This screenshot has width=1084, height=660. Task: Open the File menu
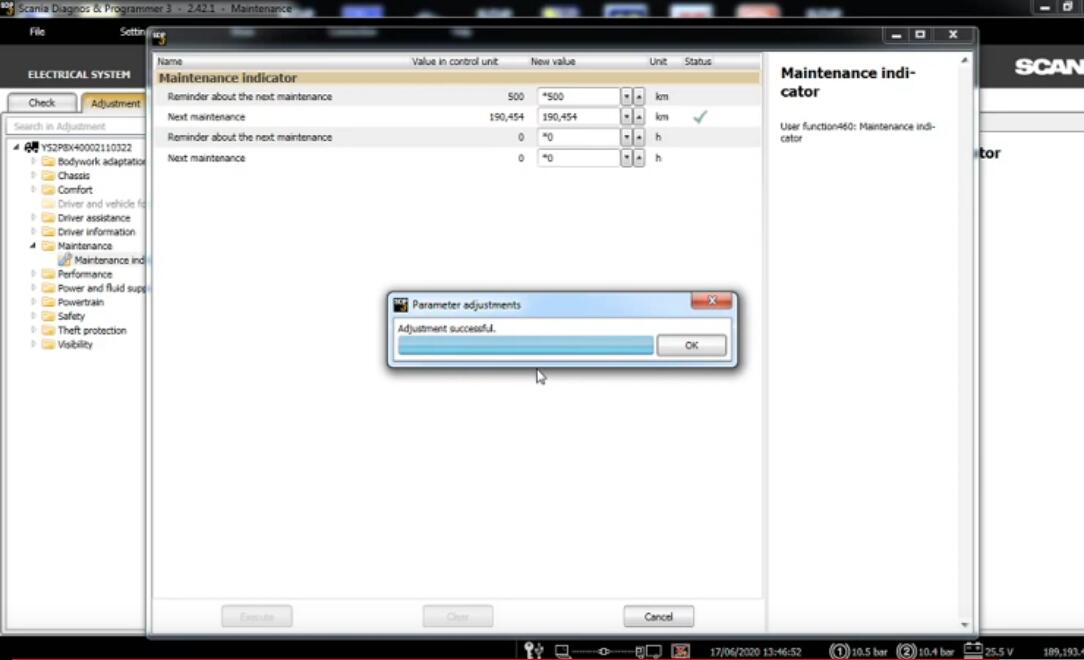tap(37, 32)
